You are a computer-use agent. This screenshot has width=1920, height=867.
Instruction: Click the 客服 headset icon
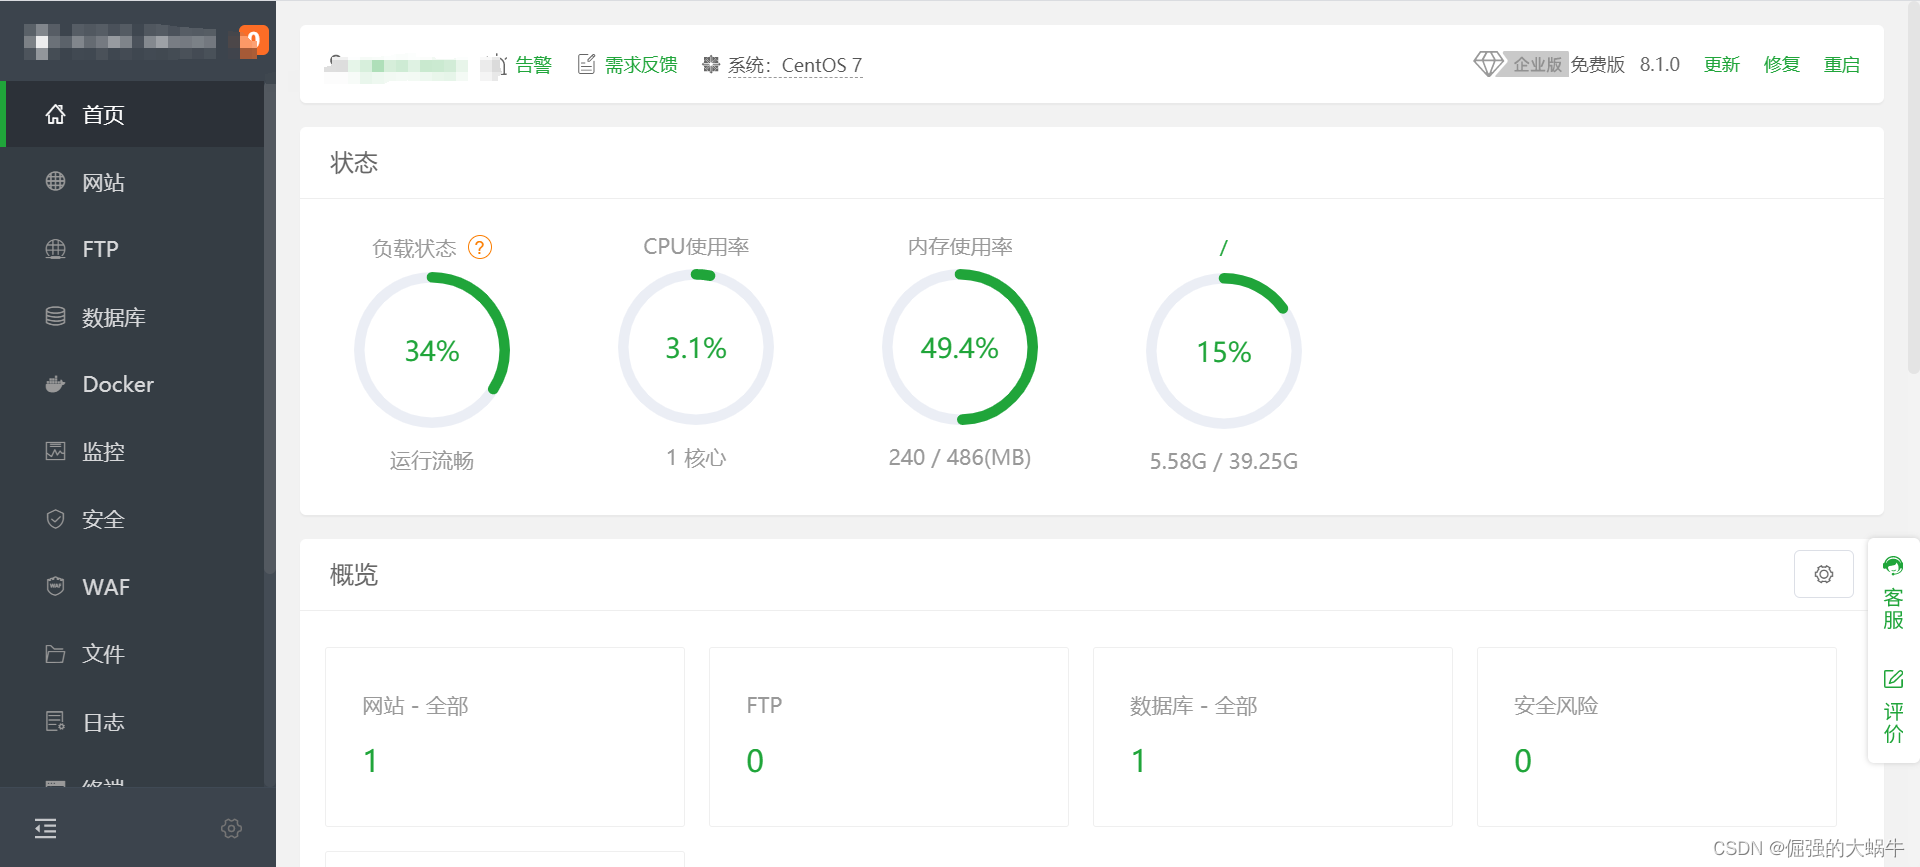[x=1893, y=566]
